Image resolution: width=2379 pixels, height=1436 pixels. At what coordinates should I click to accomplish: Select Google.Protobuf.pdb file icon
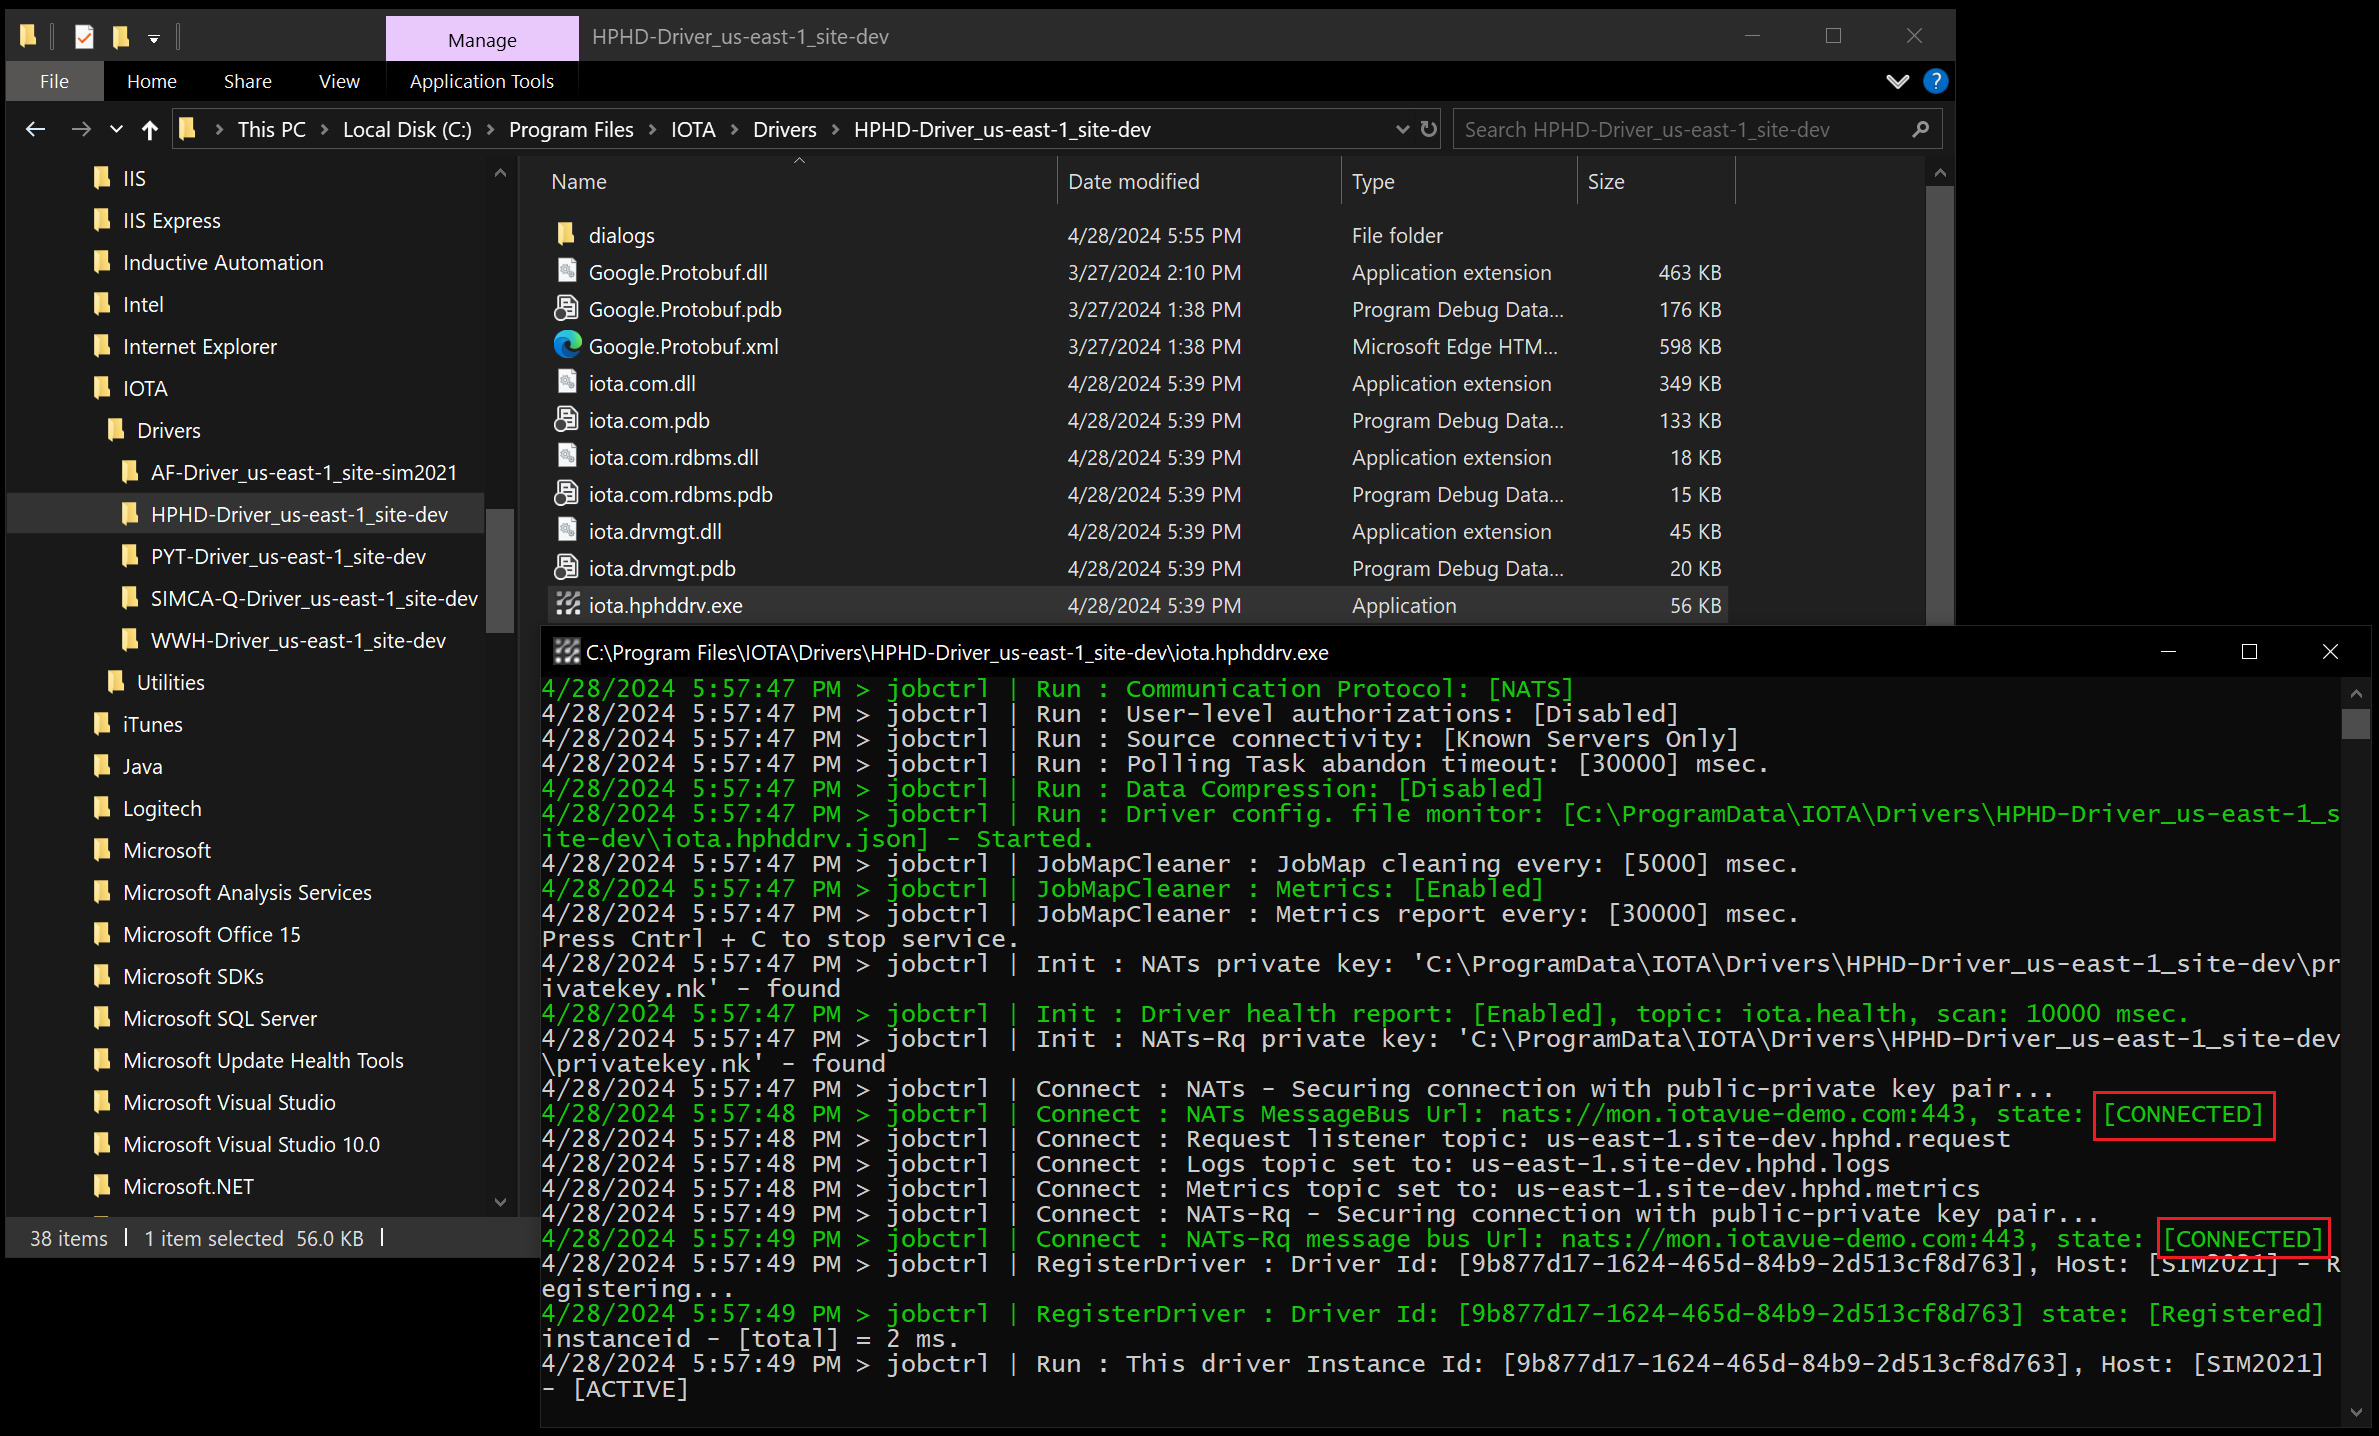click(566, 309)
